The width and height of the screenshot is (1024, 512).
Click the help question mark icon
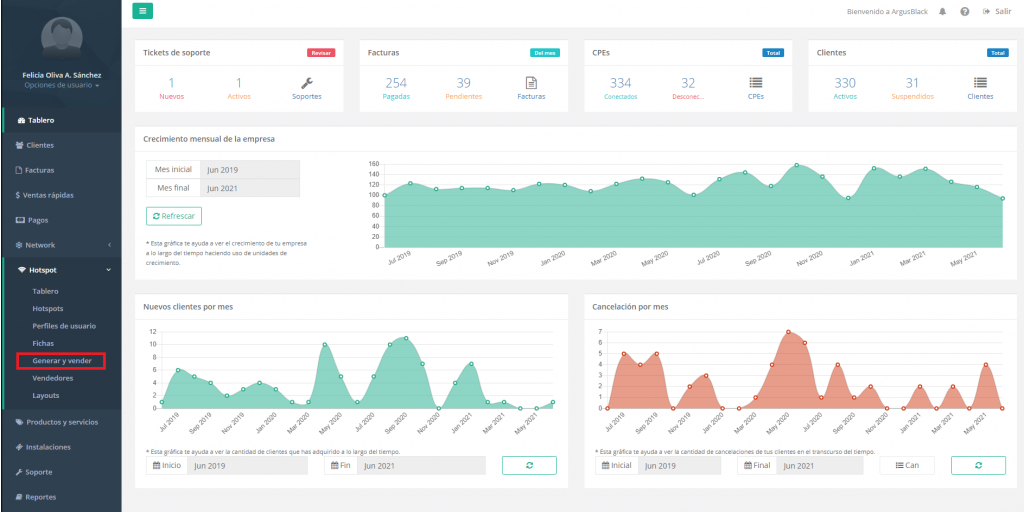click(x=964, y=11)
